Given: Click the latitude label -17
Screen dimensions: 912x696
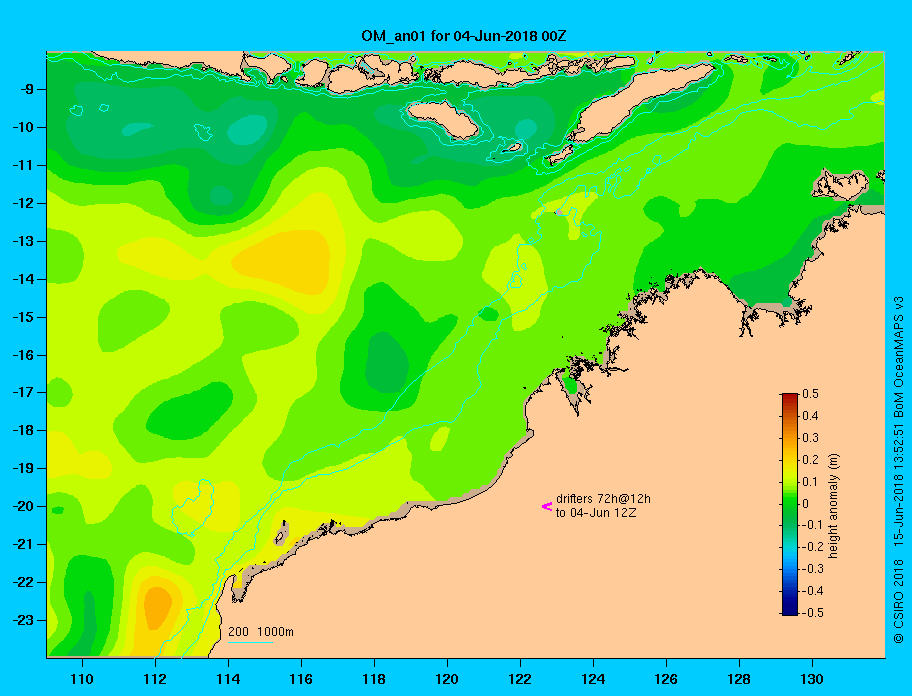Looking at the screenshot, I should (23, 392).
